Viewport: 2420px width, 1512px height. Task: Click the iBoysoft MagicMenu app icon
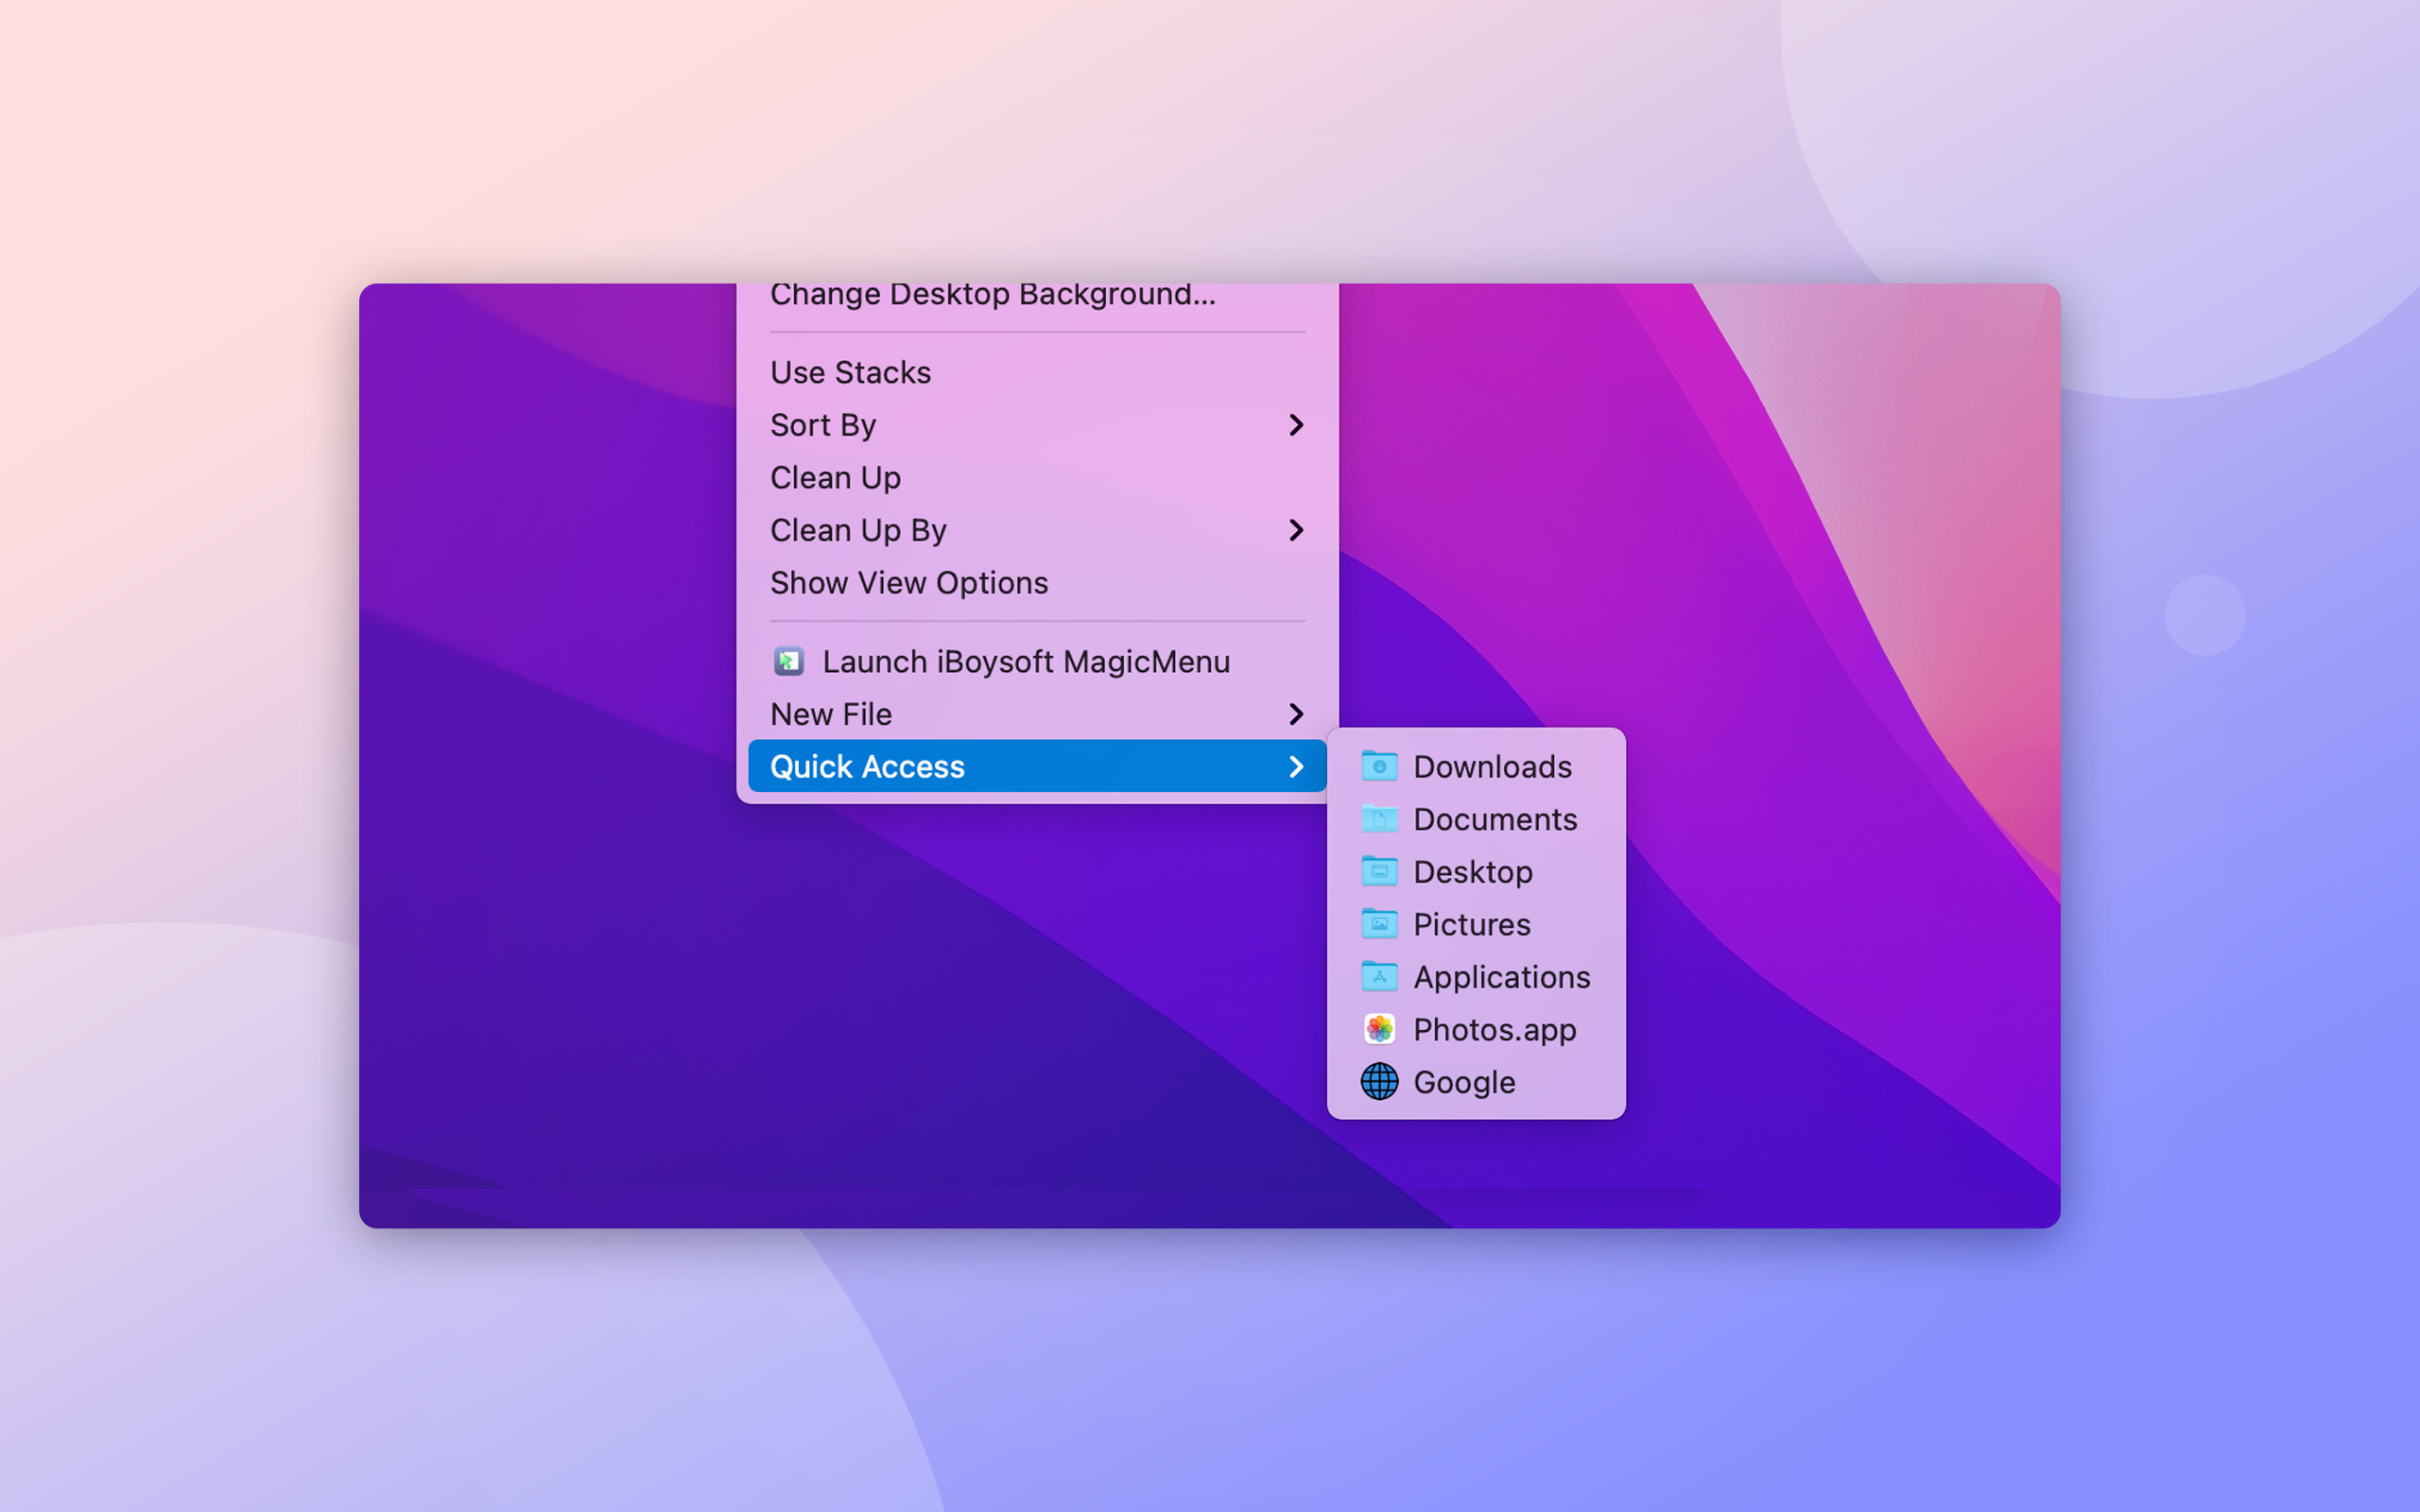(789, 661)
